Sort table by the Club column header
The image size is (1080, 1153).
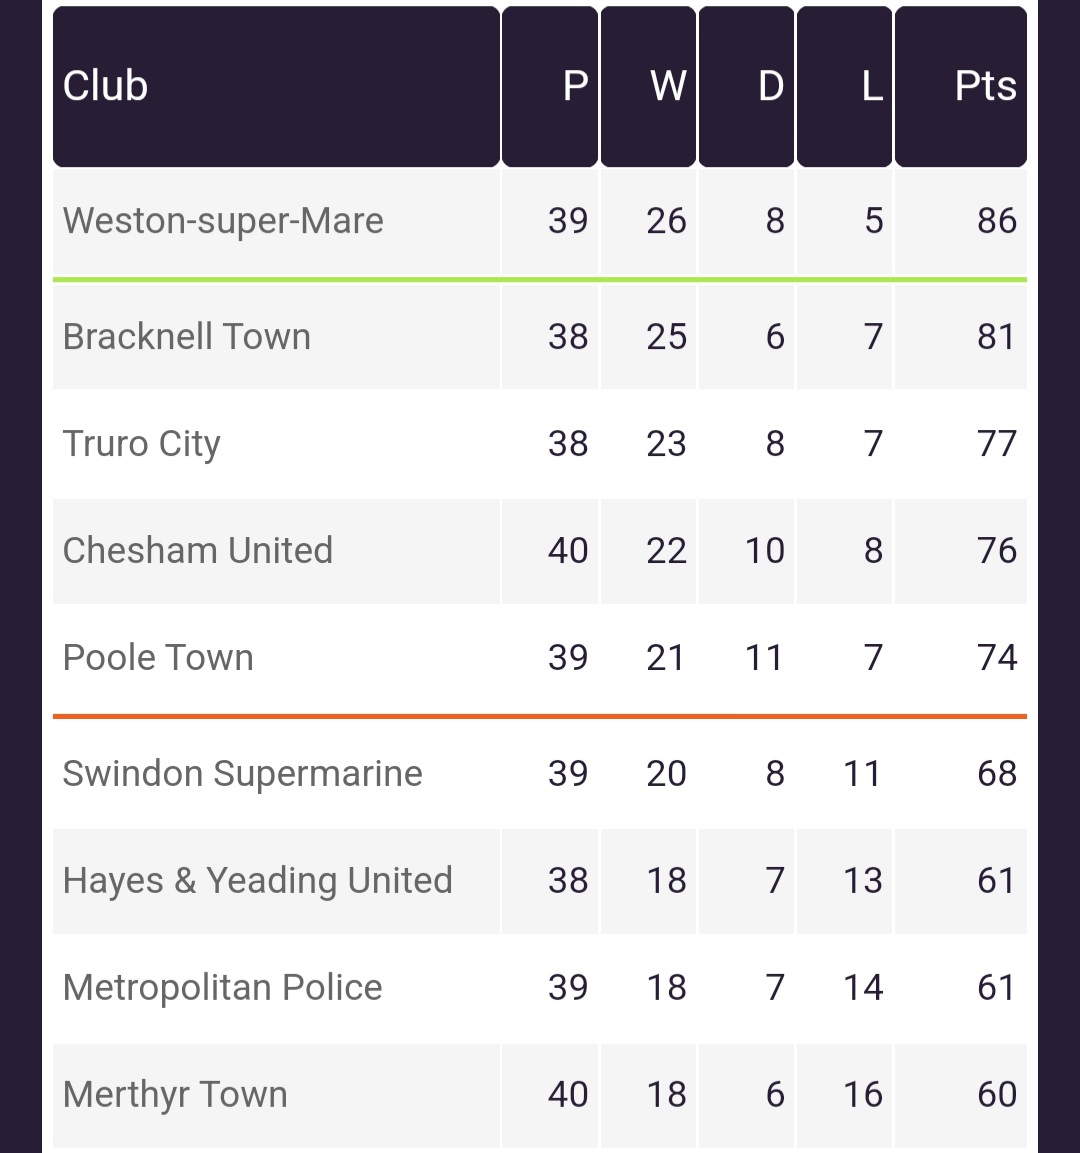pos(276,87)
